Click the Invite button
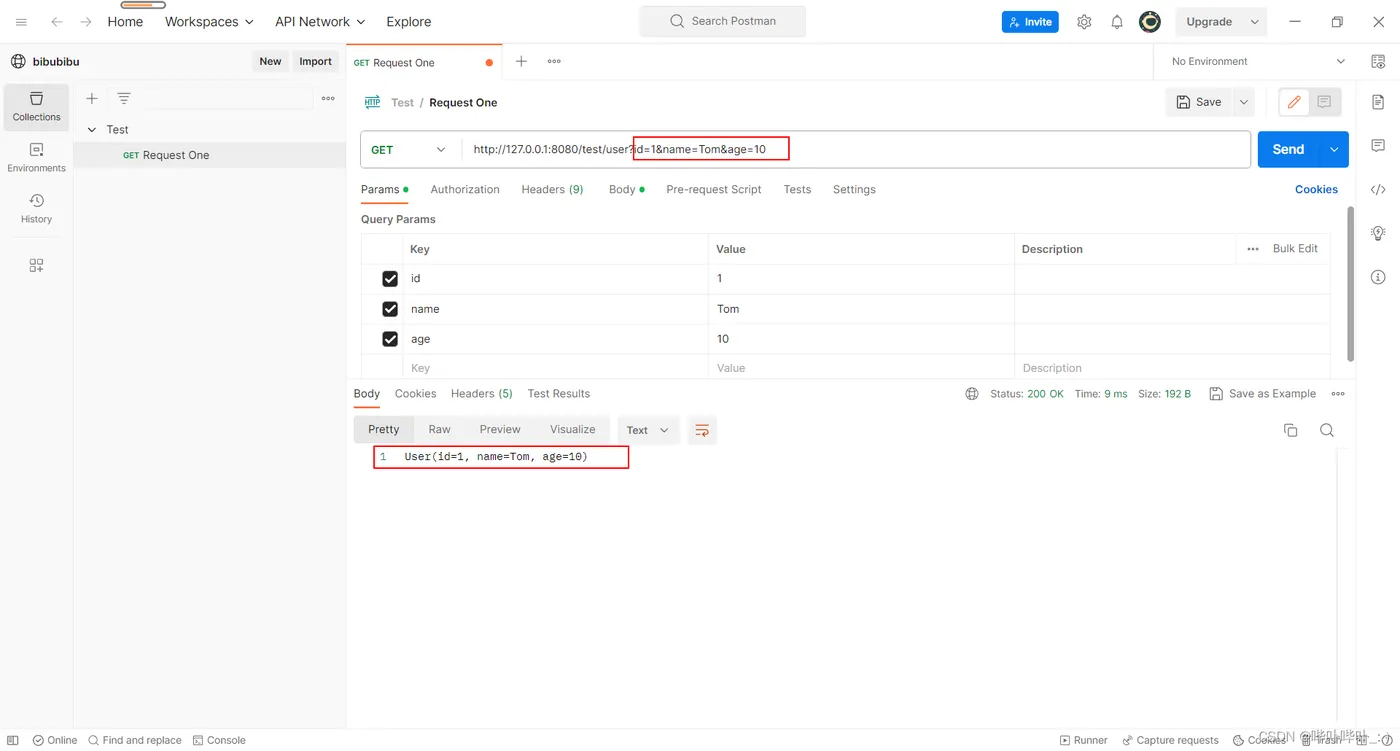Screen dimensions: 1400x751 point(1030,22)
